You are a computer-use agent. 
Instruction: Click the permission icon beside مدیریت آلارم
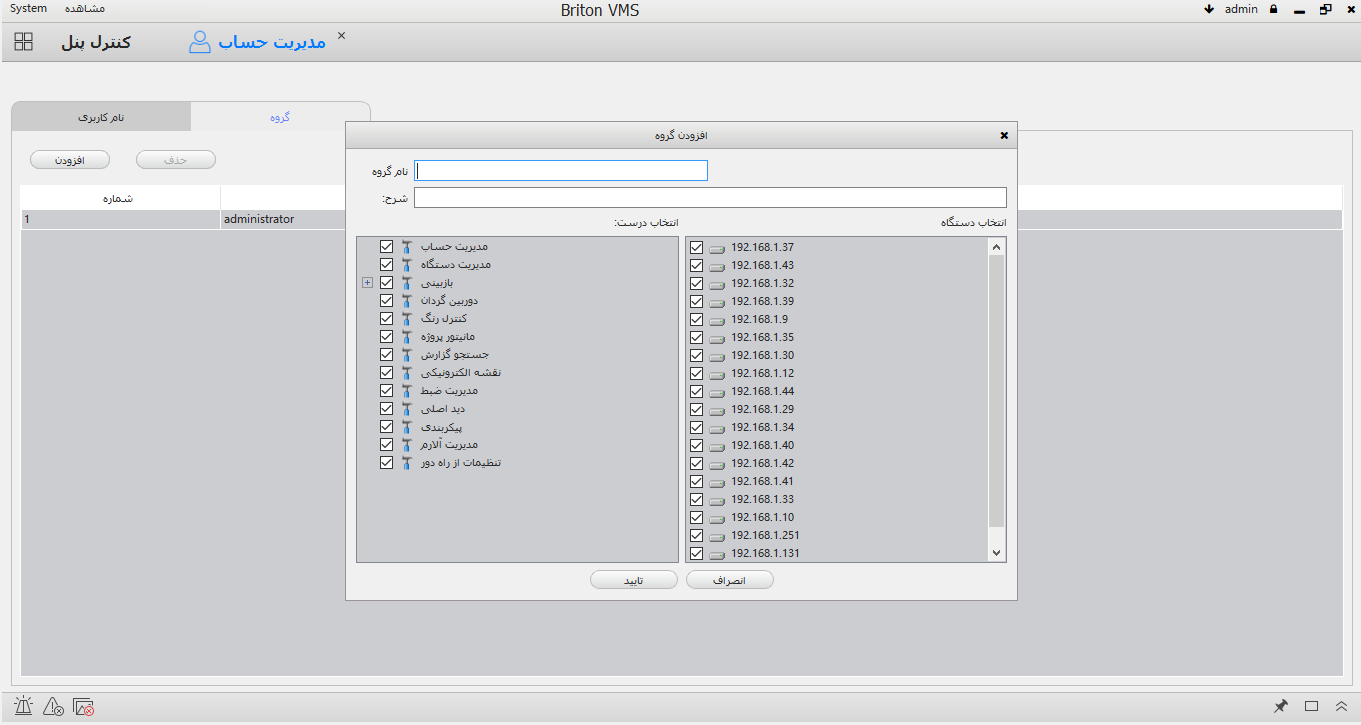406,444
